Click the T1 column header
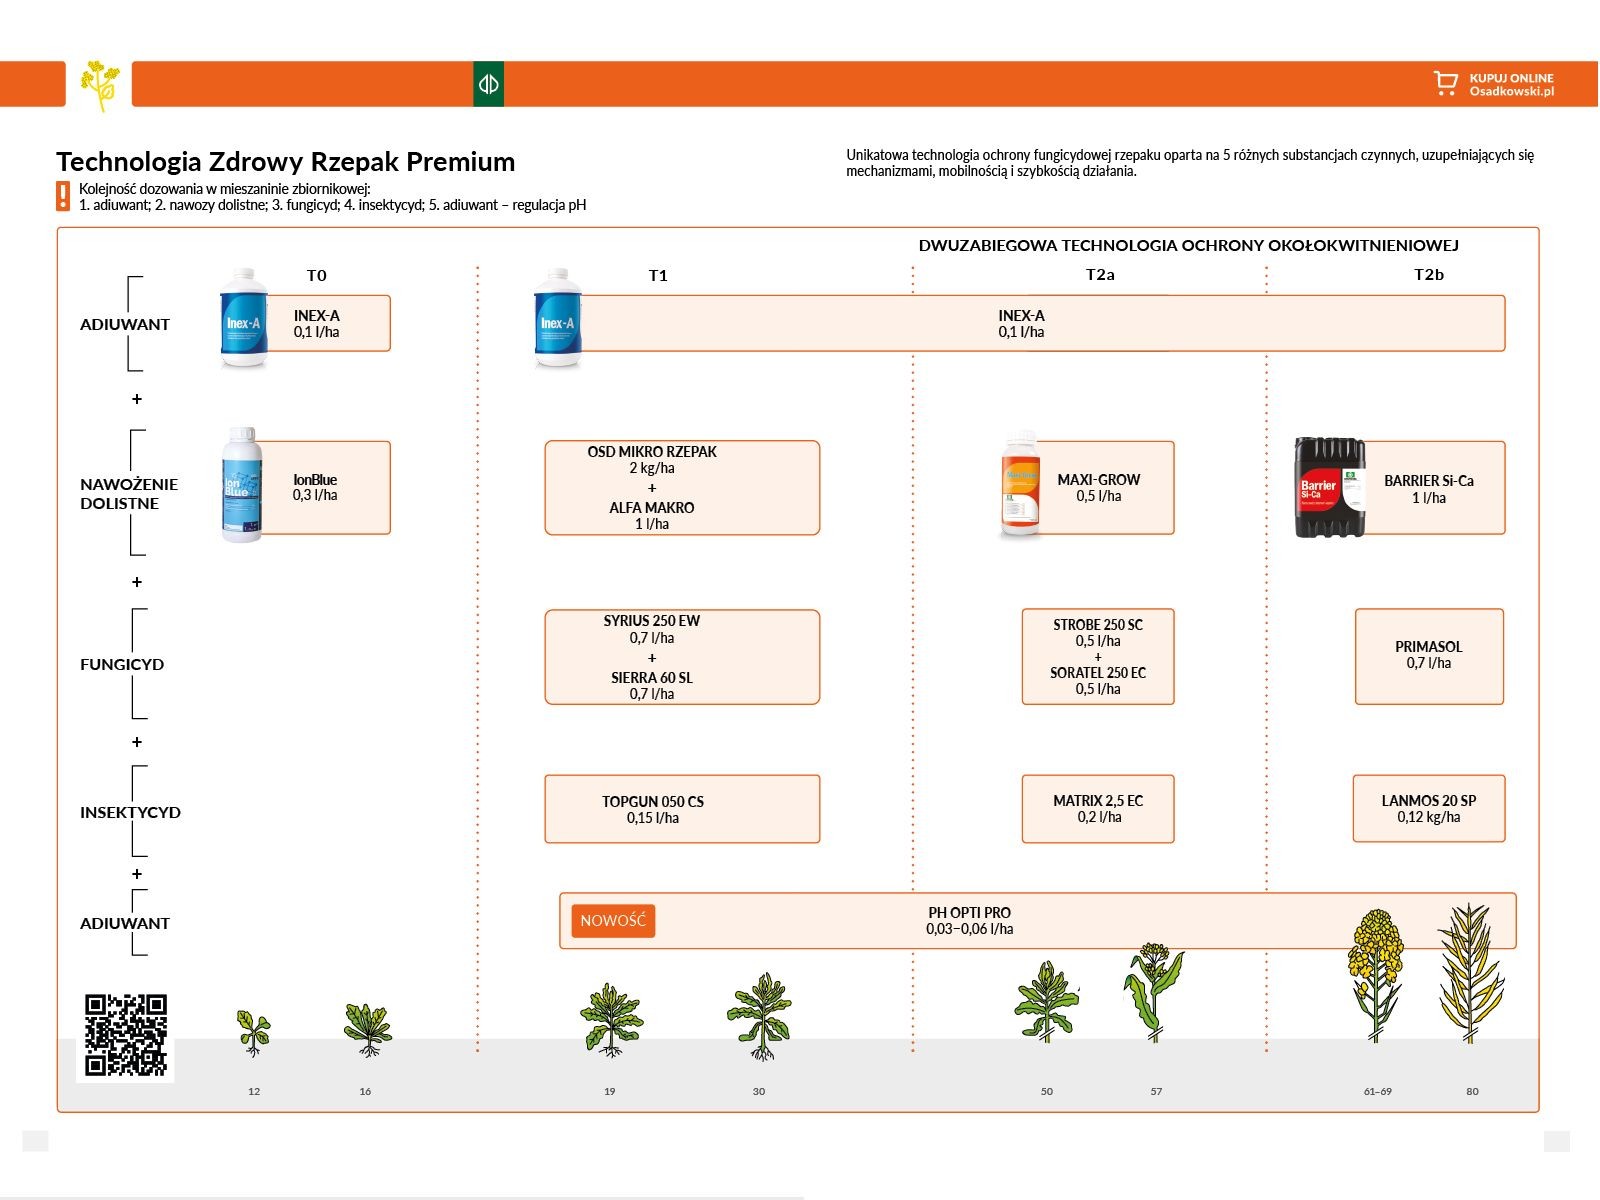1600x1200 pixels. pyautogui.click(x=658, y=275)
